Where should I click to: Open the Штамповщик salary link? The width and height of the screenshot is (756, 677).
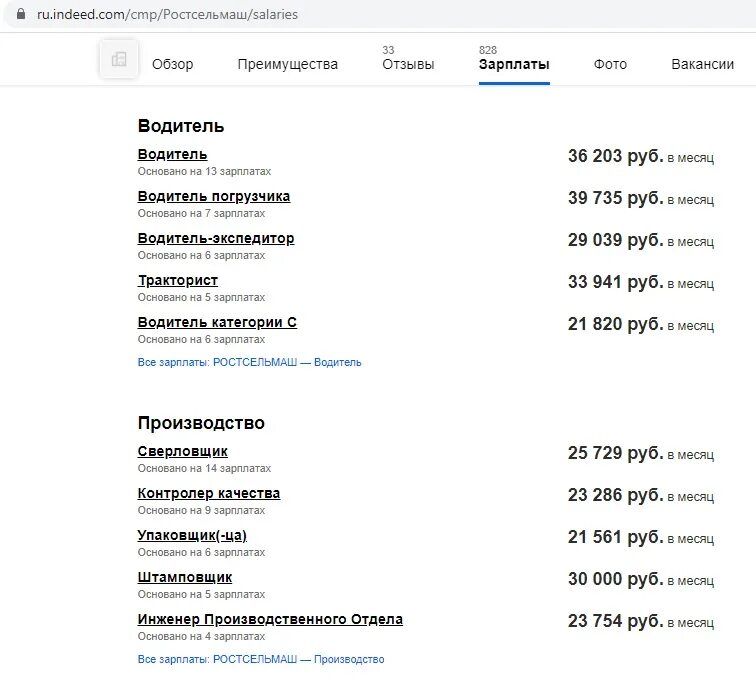tap(185, 577)
